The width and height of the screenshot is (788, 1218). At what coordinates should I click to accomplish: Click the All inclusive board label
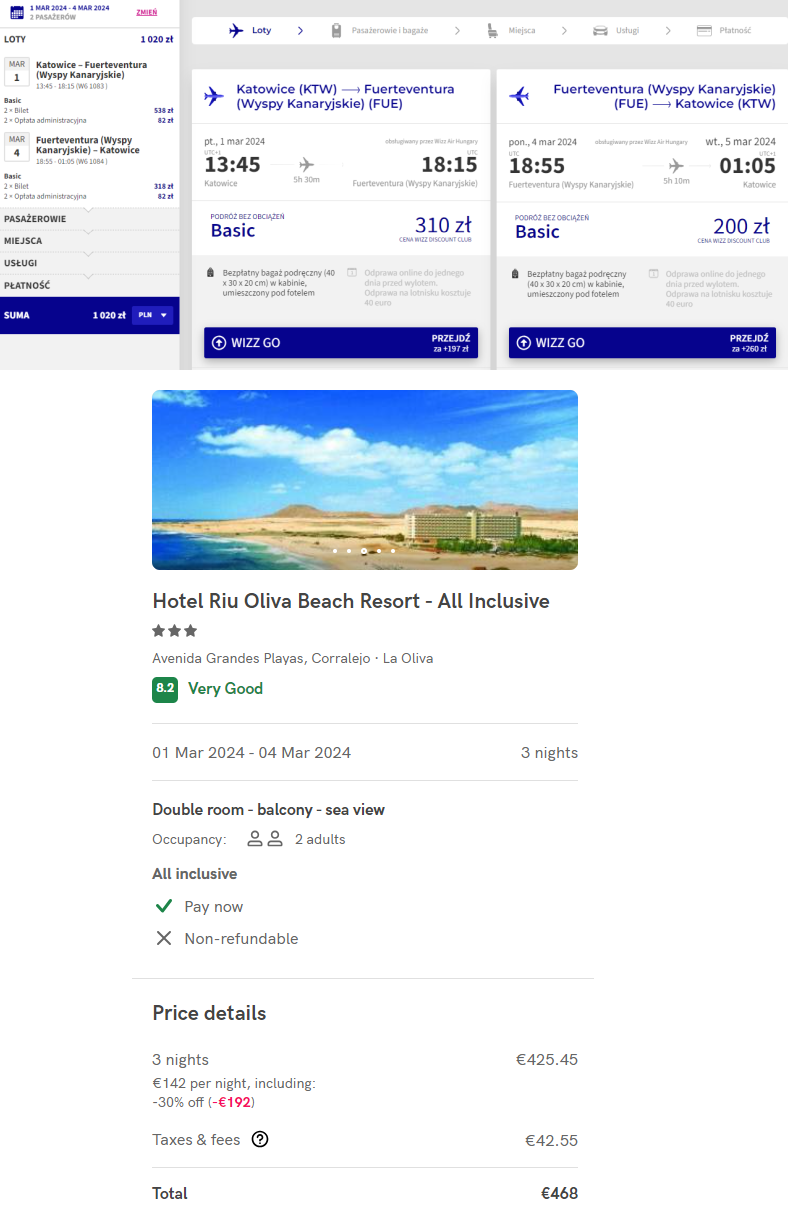194,874
